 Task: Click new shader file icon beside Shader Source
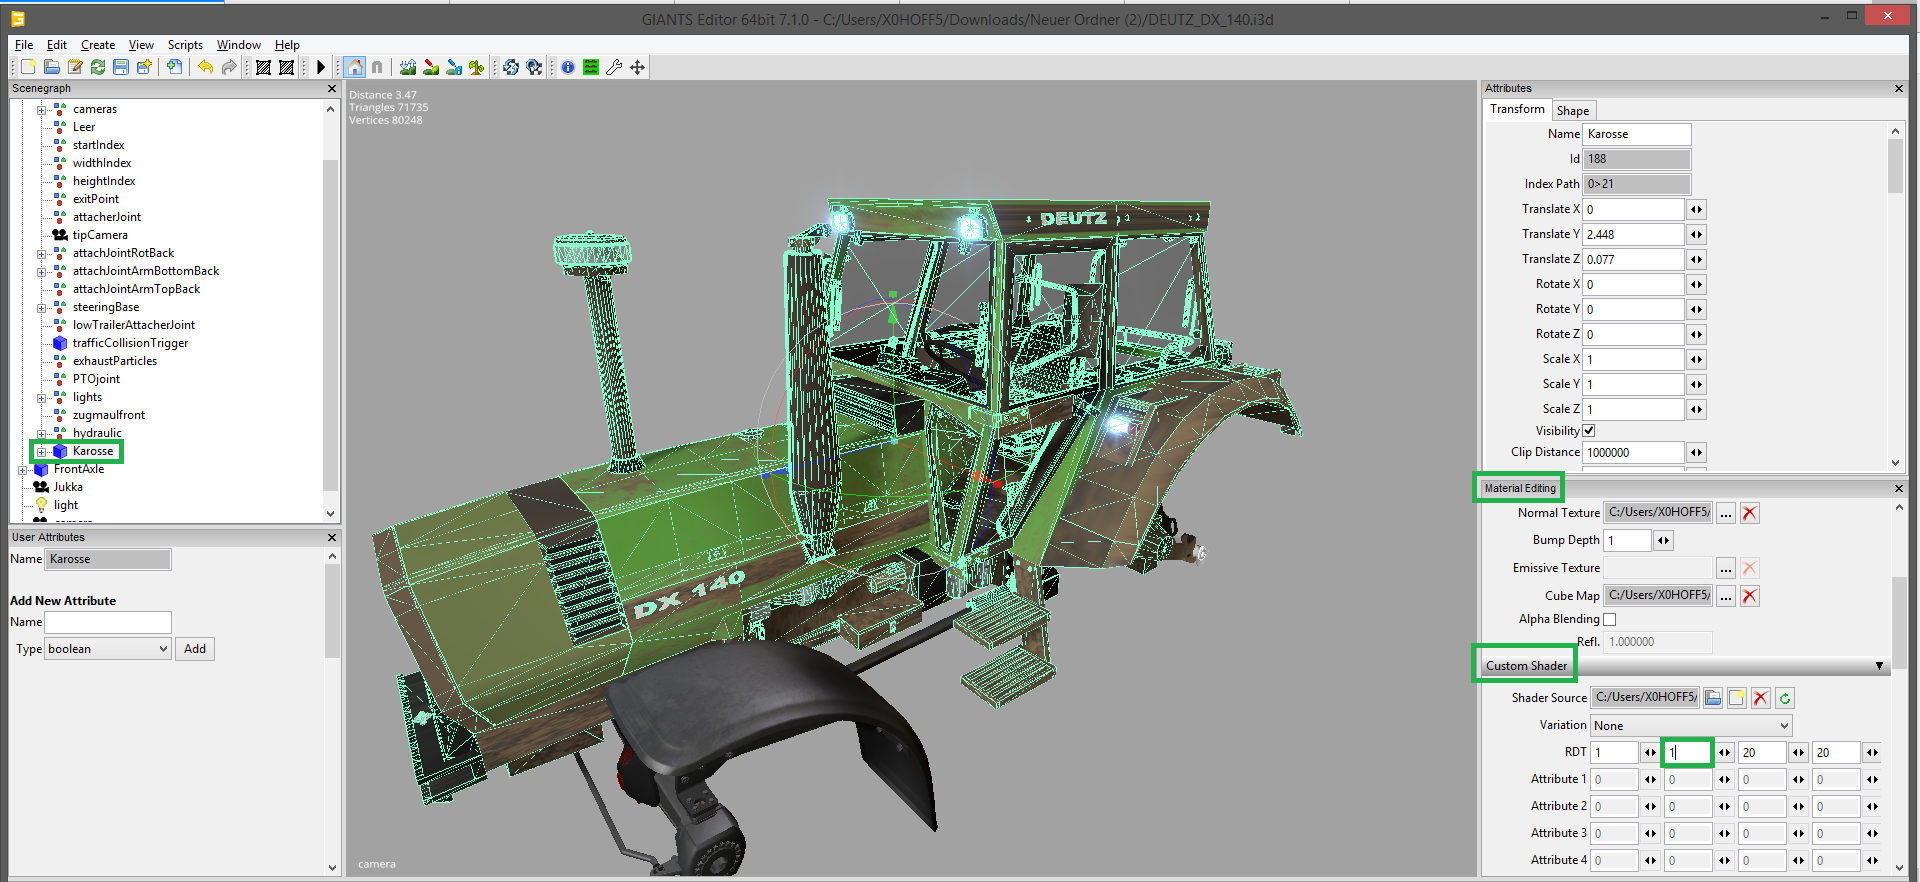[1737, 698]
